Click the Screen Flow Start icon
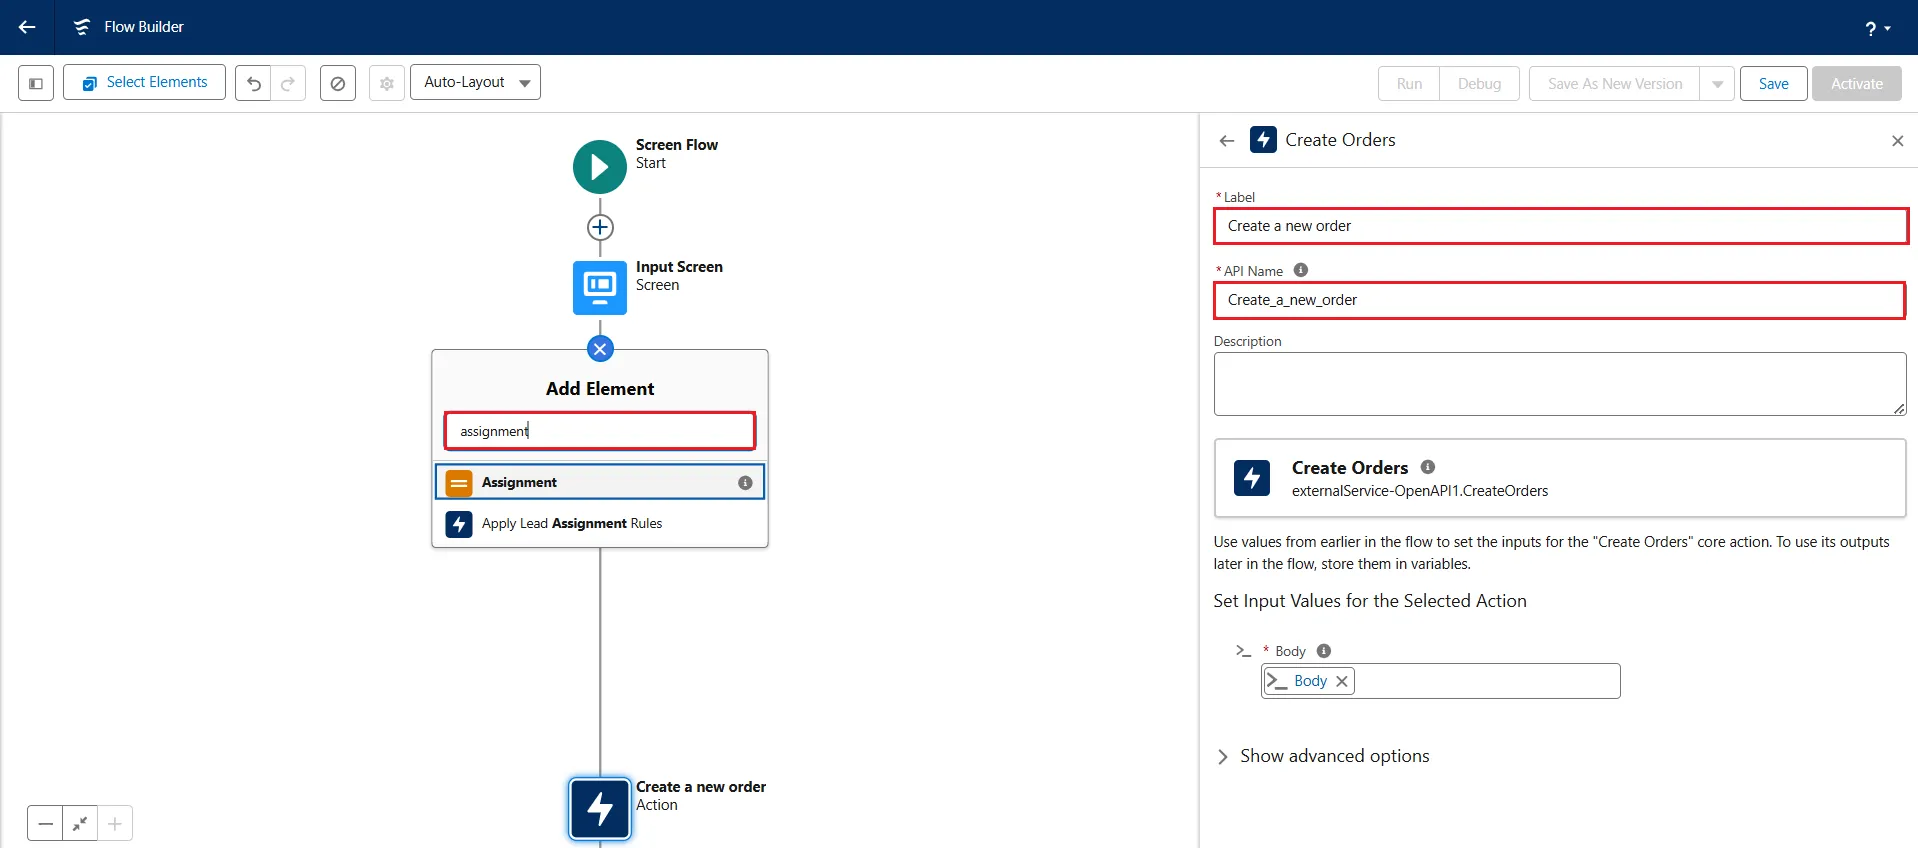1918x848 pixels. point(599,167)
